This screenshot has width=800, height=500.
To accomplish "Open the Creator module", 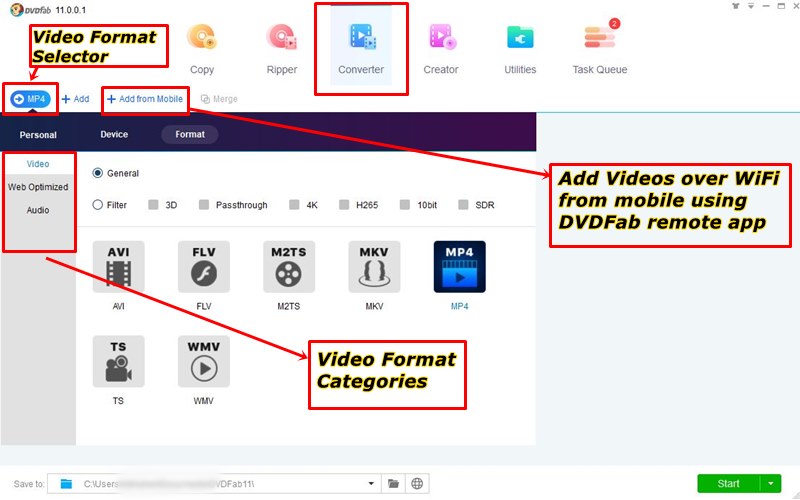I will tap(441, 49).
